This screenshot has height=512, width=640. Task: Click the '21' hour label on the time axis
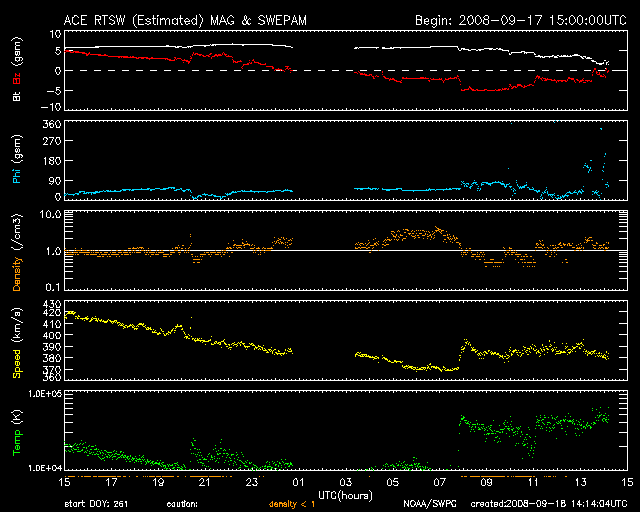204,483
